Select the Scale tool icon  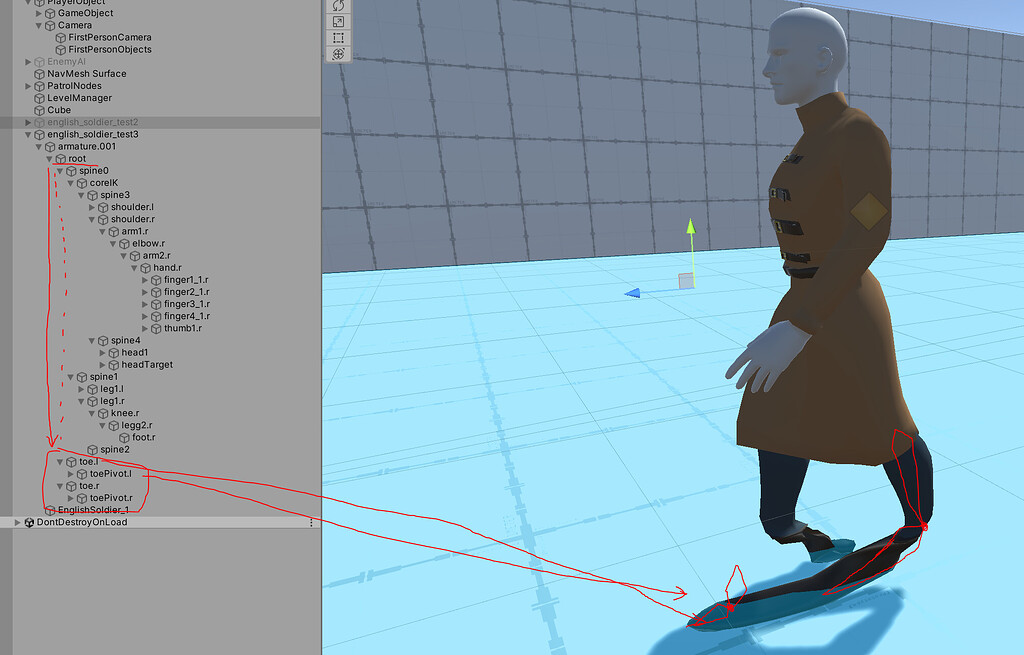tap(338, 22)
